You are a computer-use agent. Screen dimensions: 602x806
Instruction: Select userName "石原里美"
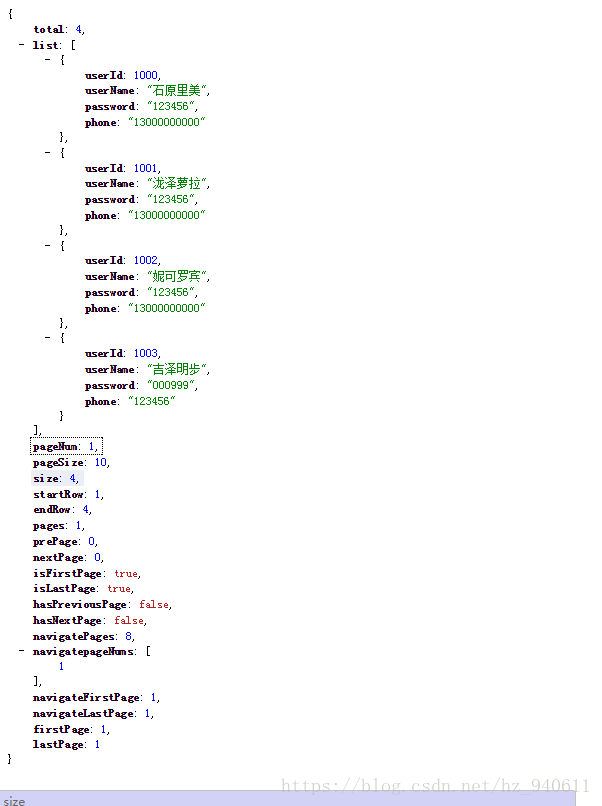(x=177, y=90)
